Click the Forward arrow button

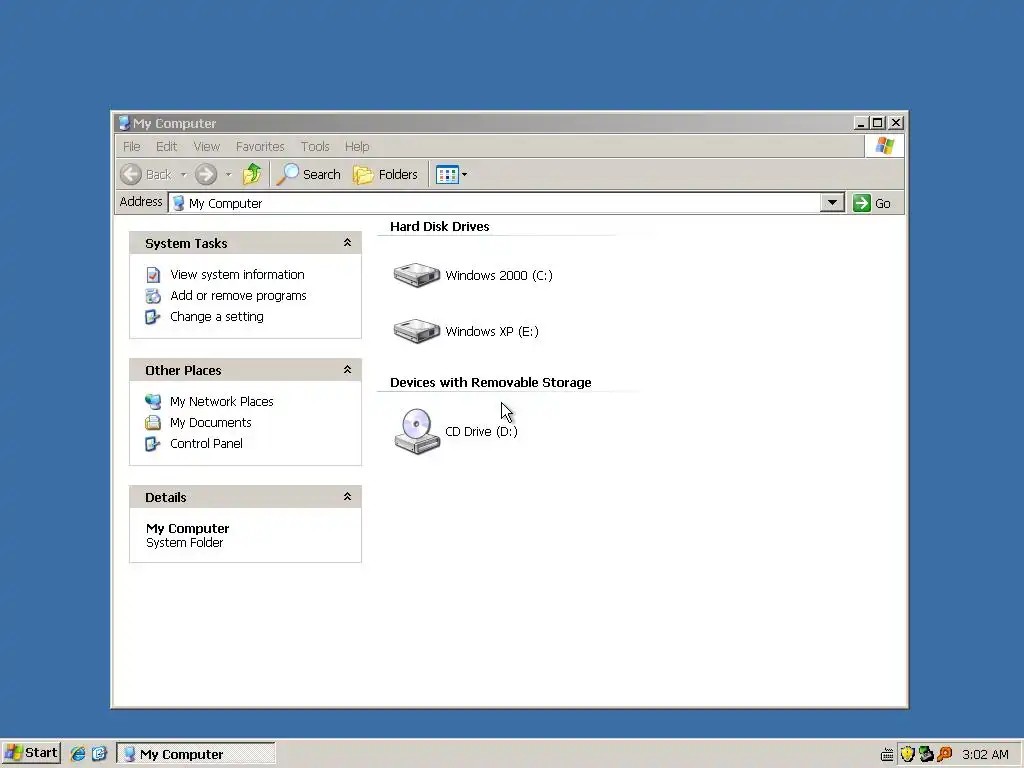(206, 174)
